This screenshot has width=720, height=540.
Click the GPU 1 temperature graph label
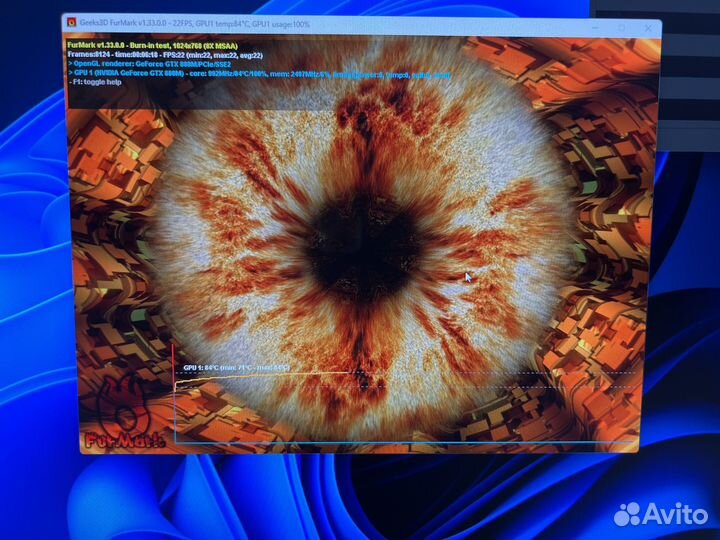click(236, 367)
